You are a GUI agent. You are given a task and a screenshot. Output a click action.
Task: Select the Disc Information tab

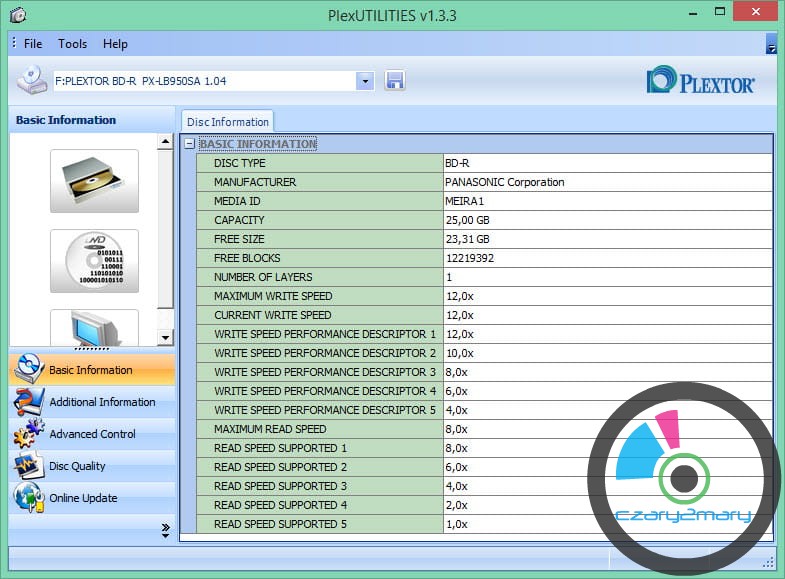pos(228,122)
